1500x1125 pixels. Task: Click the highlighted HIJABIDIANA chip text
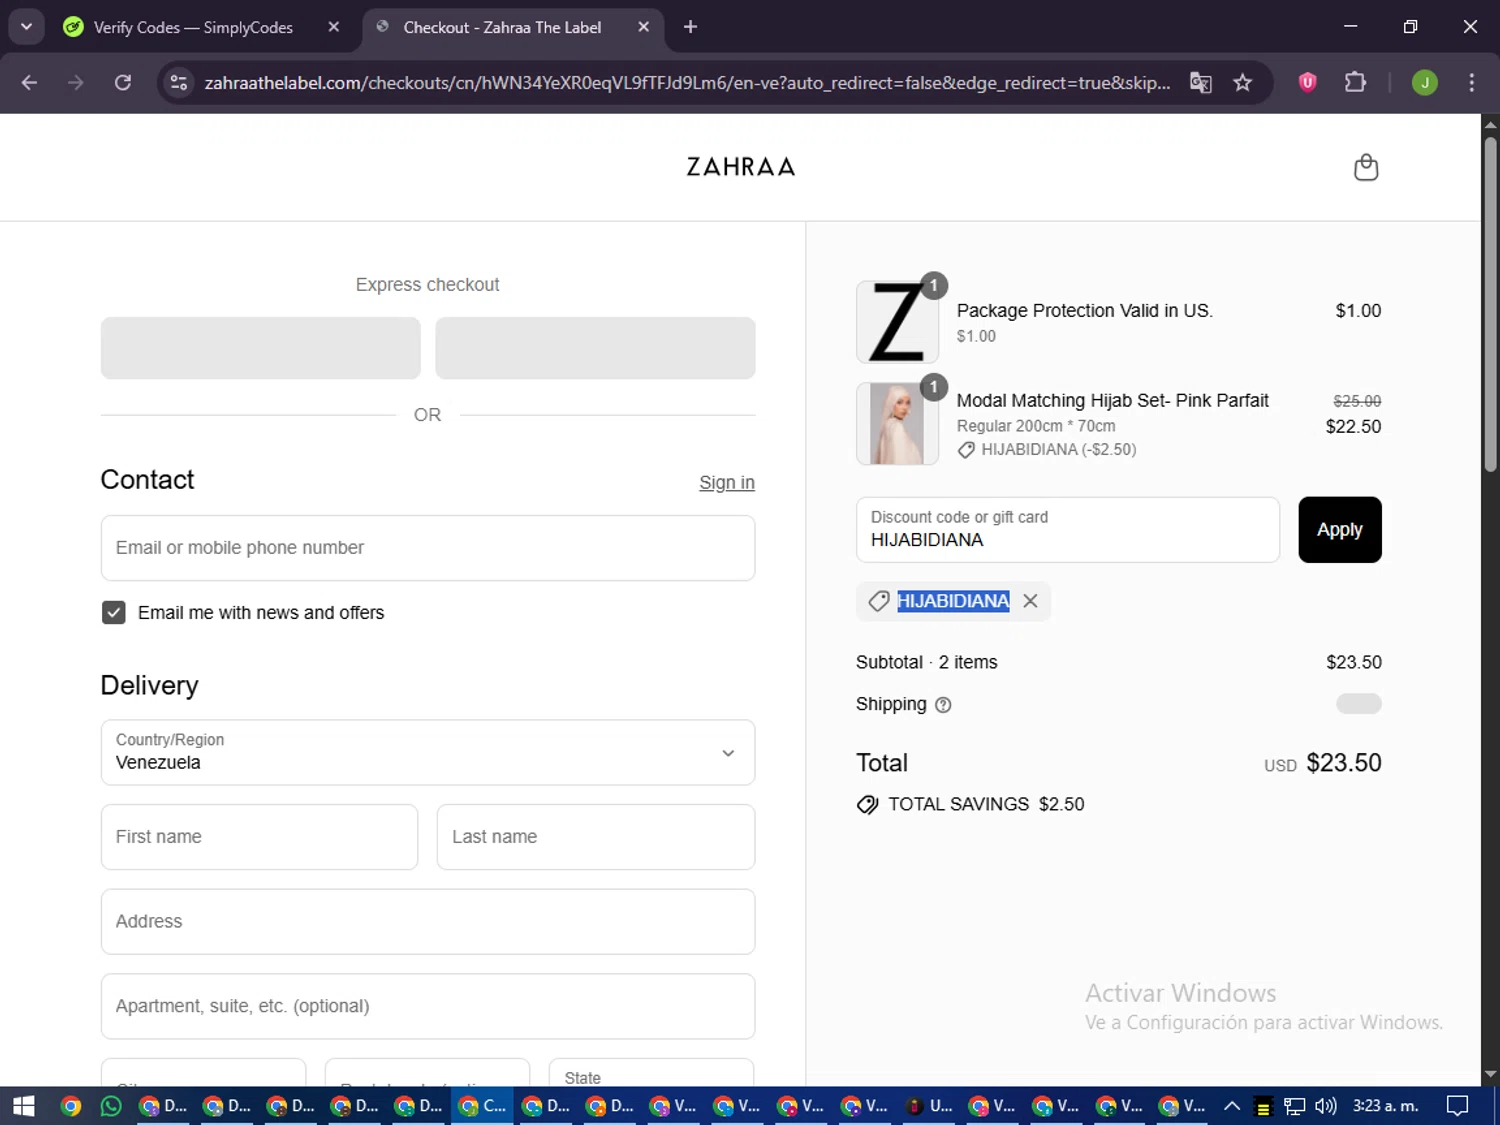953,601
